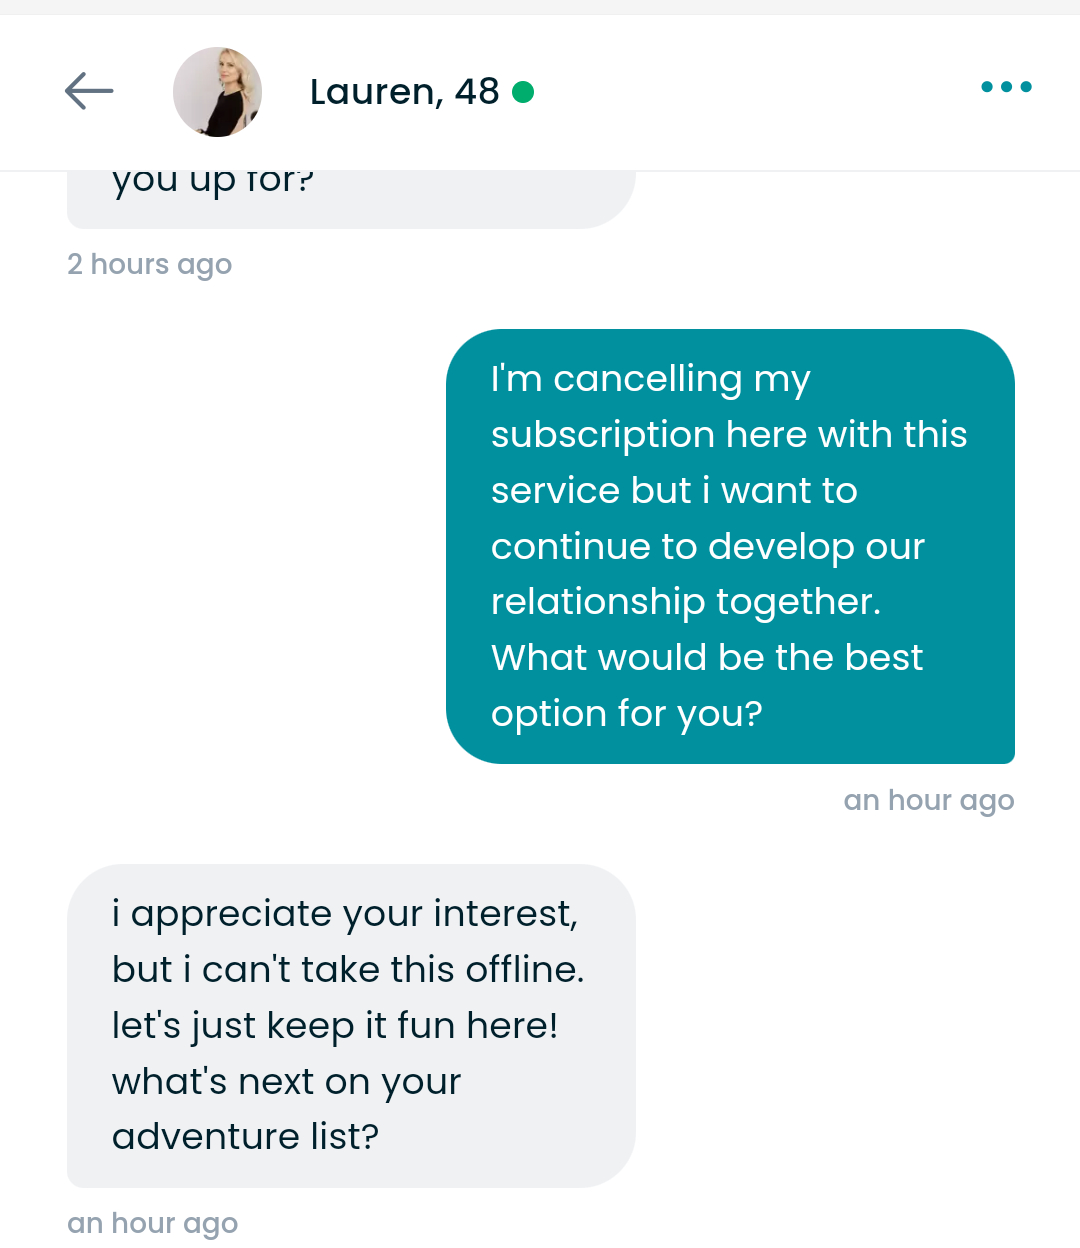Click the "but i can't take this offline." line
The image size is (1080, 1248).
(348, 970)
